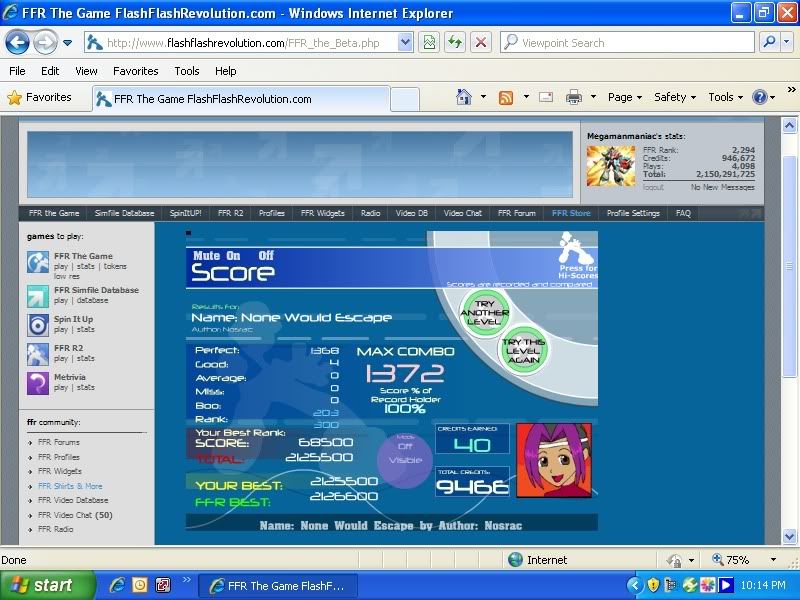Image resolution: width=800 pixels, height=600 pixels.
Task: Click the browser Refresh button icon
Action: pos(455,43)
